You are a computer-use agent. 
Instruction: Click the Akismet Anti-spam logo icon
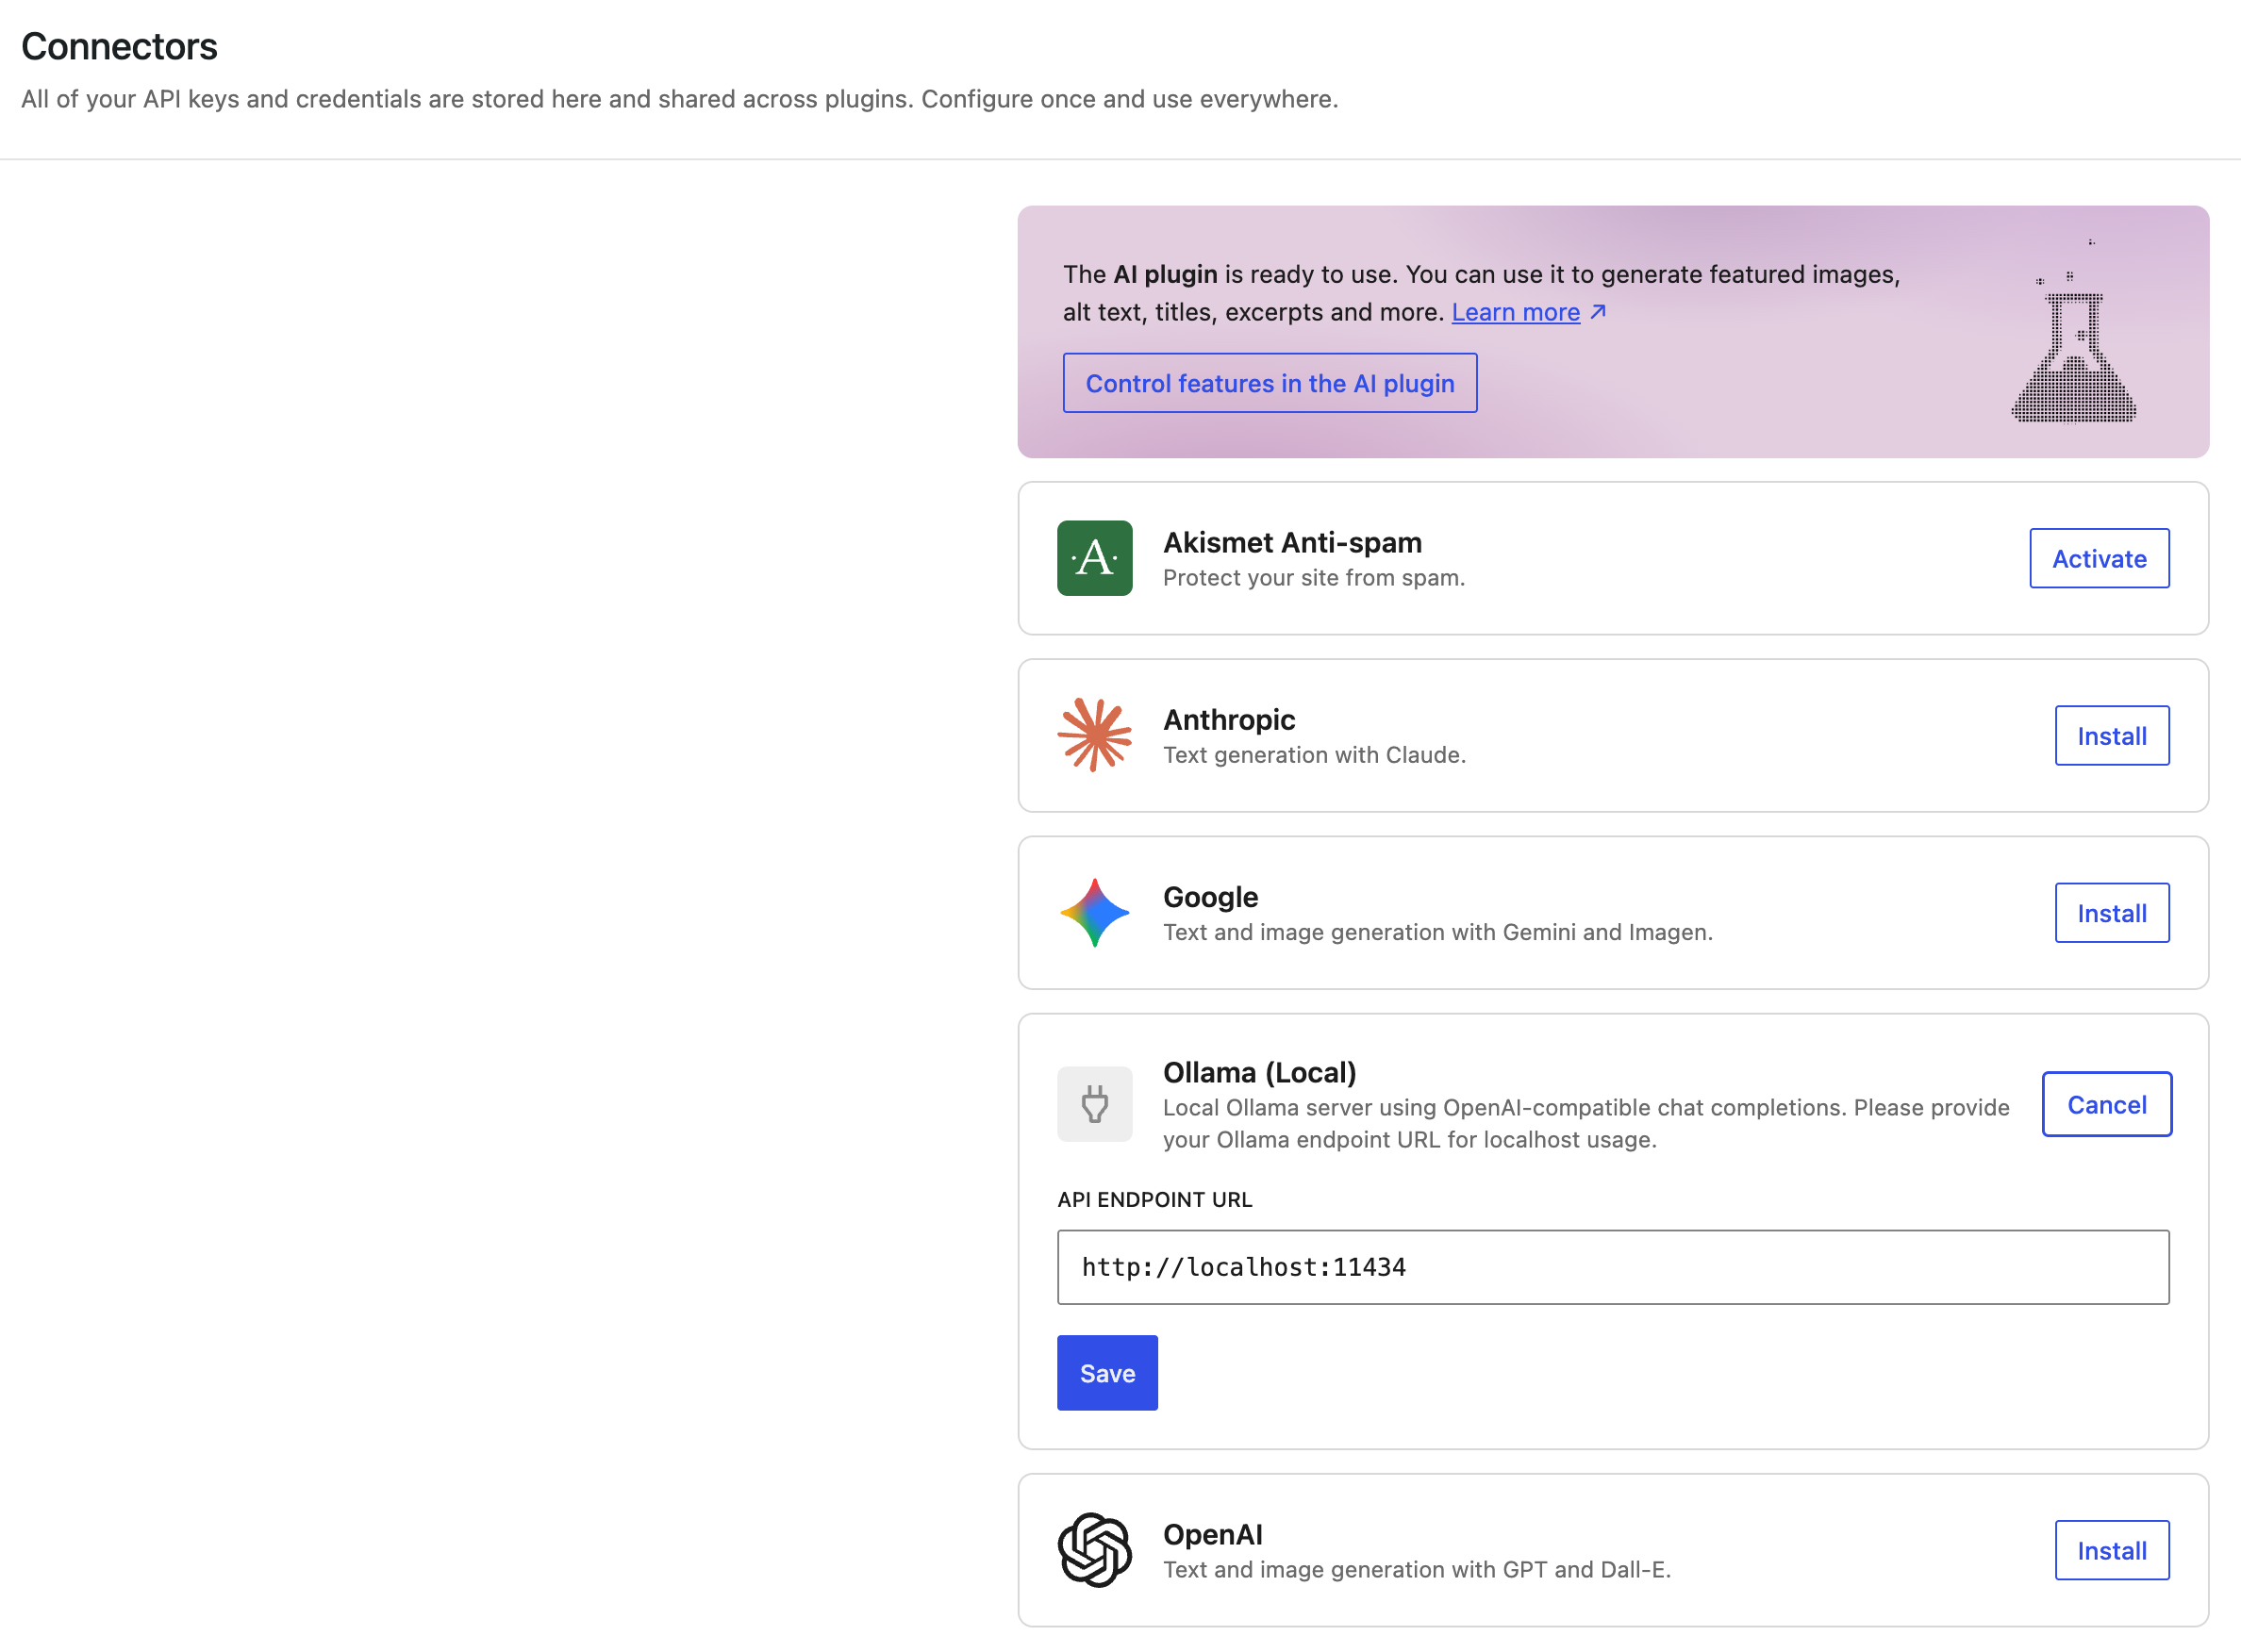coord(1094,558)
